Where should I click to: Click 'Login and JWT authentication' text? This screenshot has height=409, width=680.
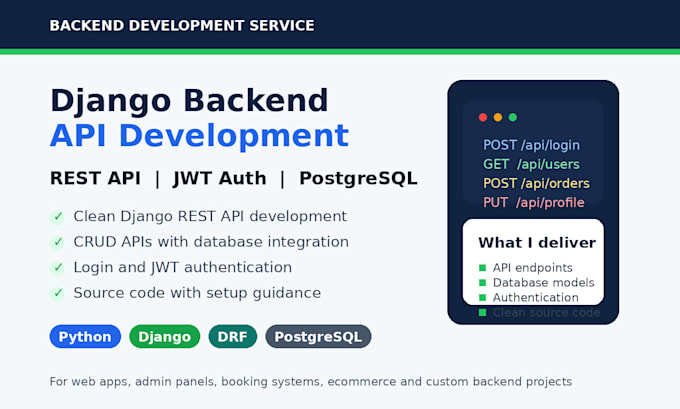[183, 268]
